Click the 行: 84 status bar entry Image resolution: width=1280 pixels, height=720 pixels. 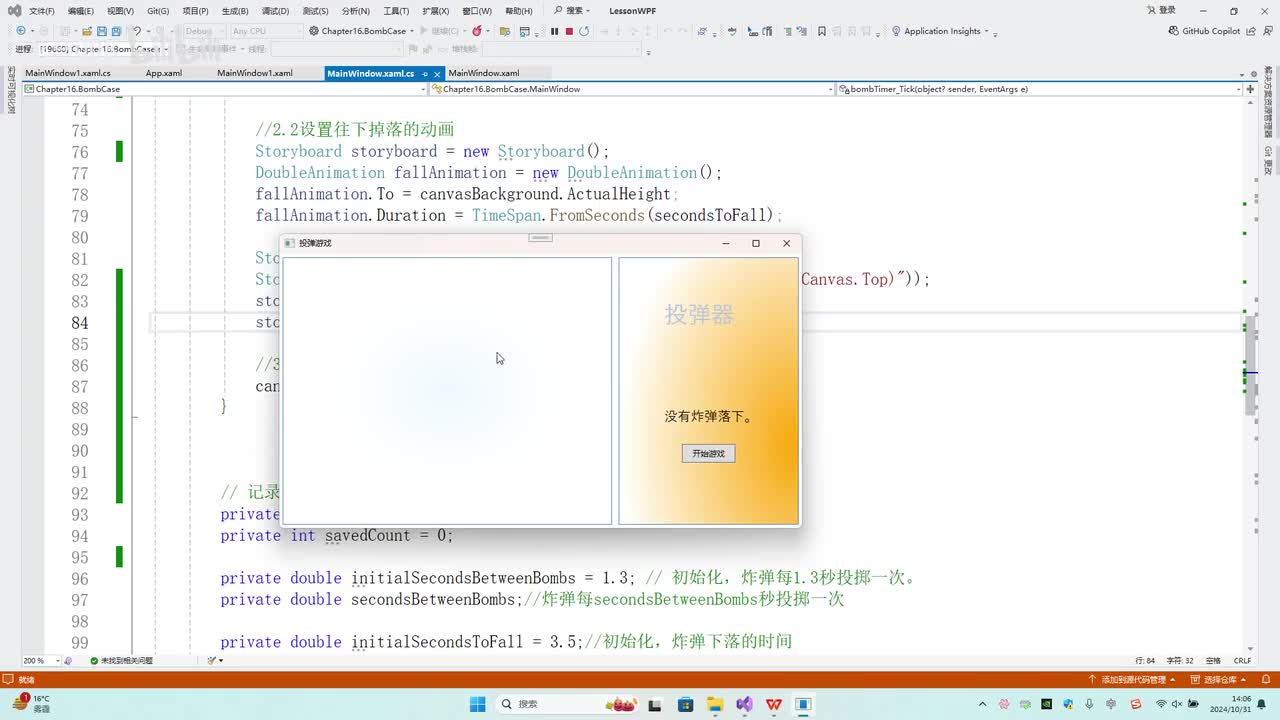(x=1146, y=661)
